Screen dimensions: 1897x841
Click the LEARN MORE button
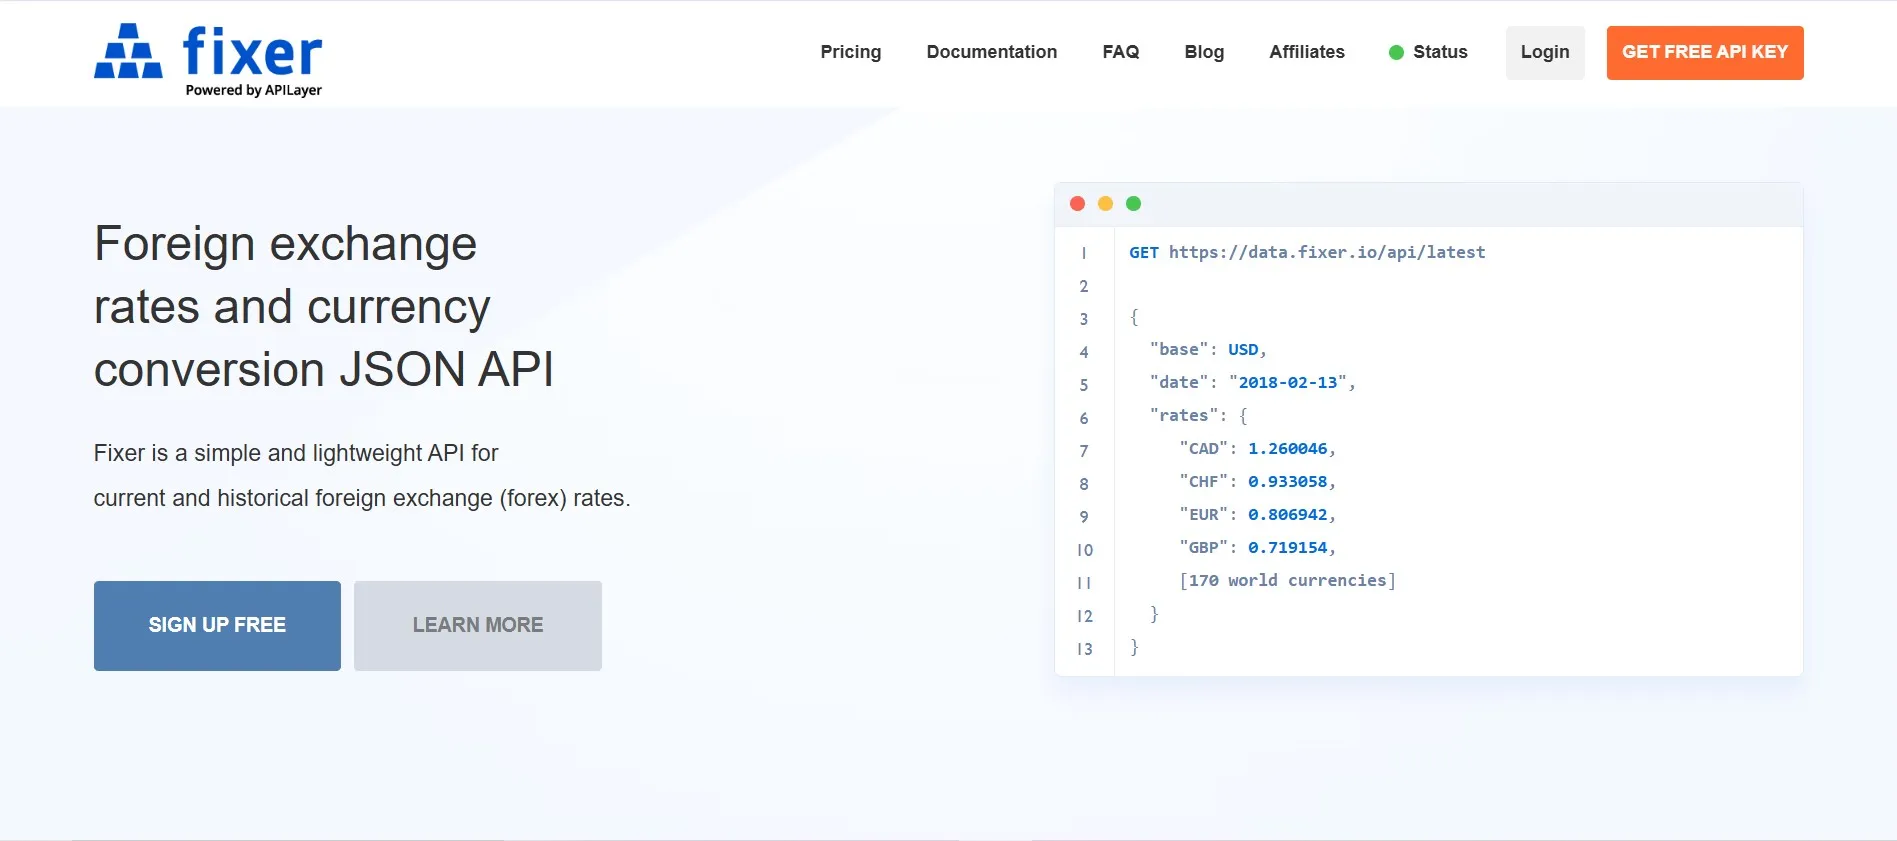[x=478, y=626]
